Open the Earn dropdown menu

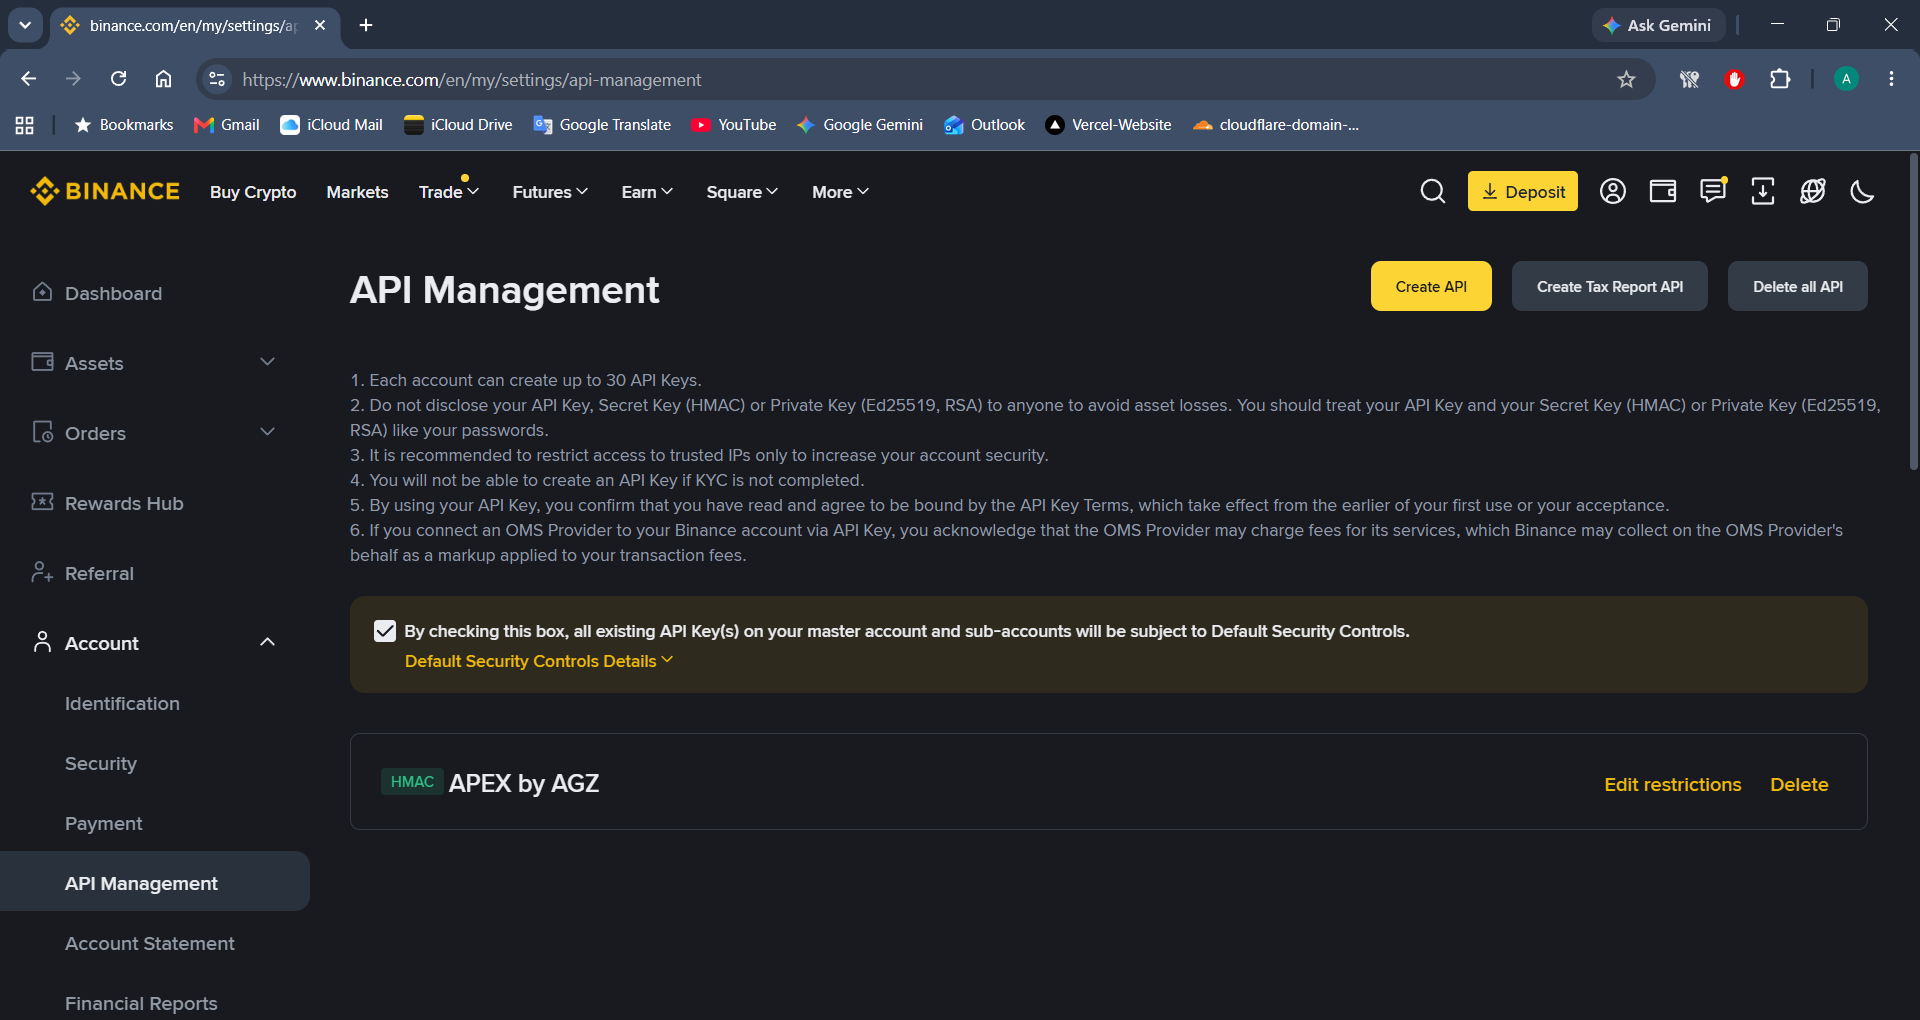647,192
